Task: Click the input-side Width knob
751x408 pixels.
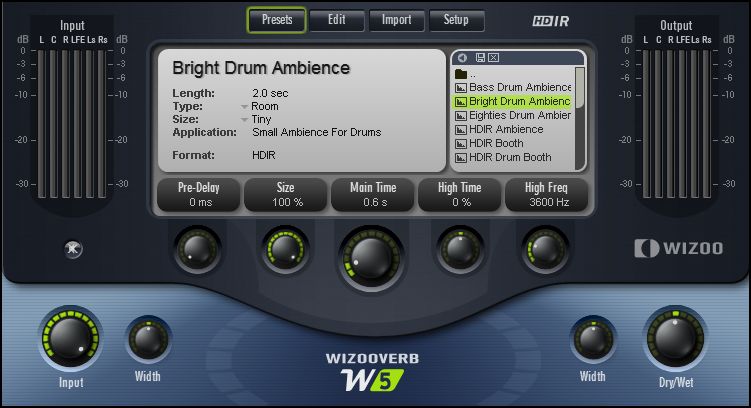Action: point(148,340)
